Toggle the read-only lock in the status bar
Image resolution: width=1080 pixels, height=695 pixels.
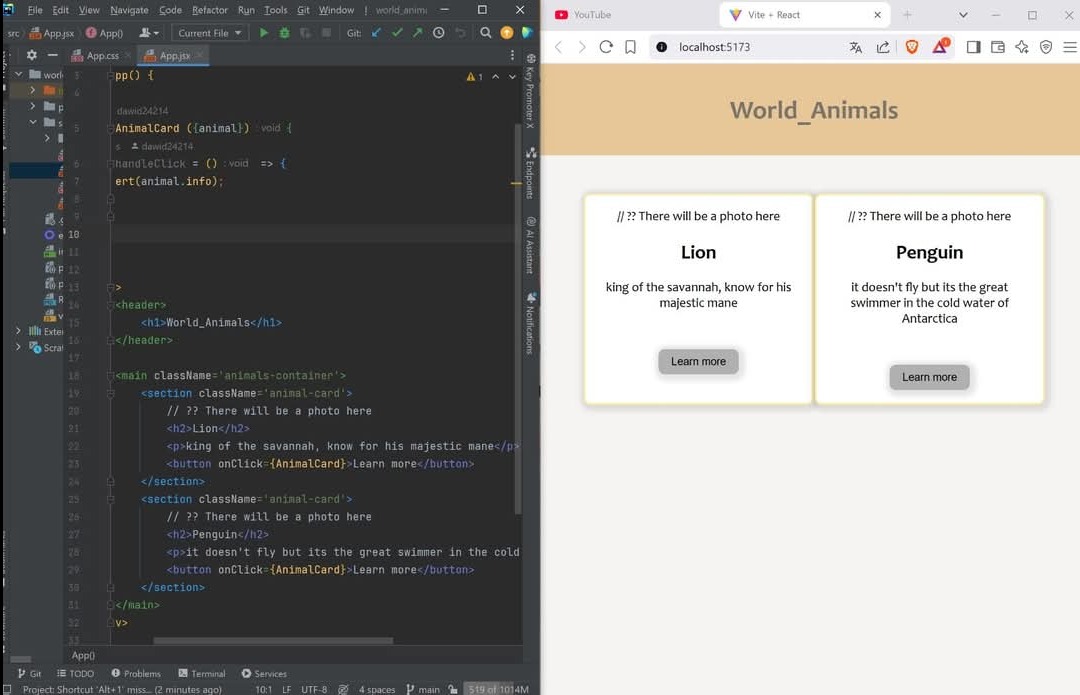(x=453, y=689)
